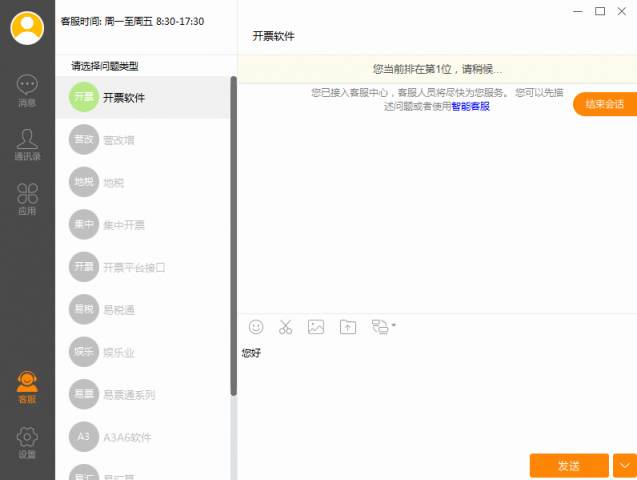Click the message text input area
The image size is (637, 480).
pyautogui.click(x=436, y=395)
